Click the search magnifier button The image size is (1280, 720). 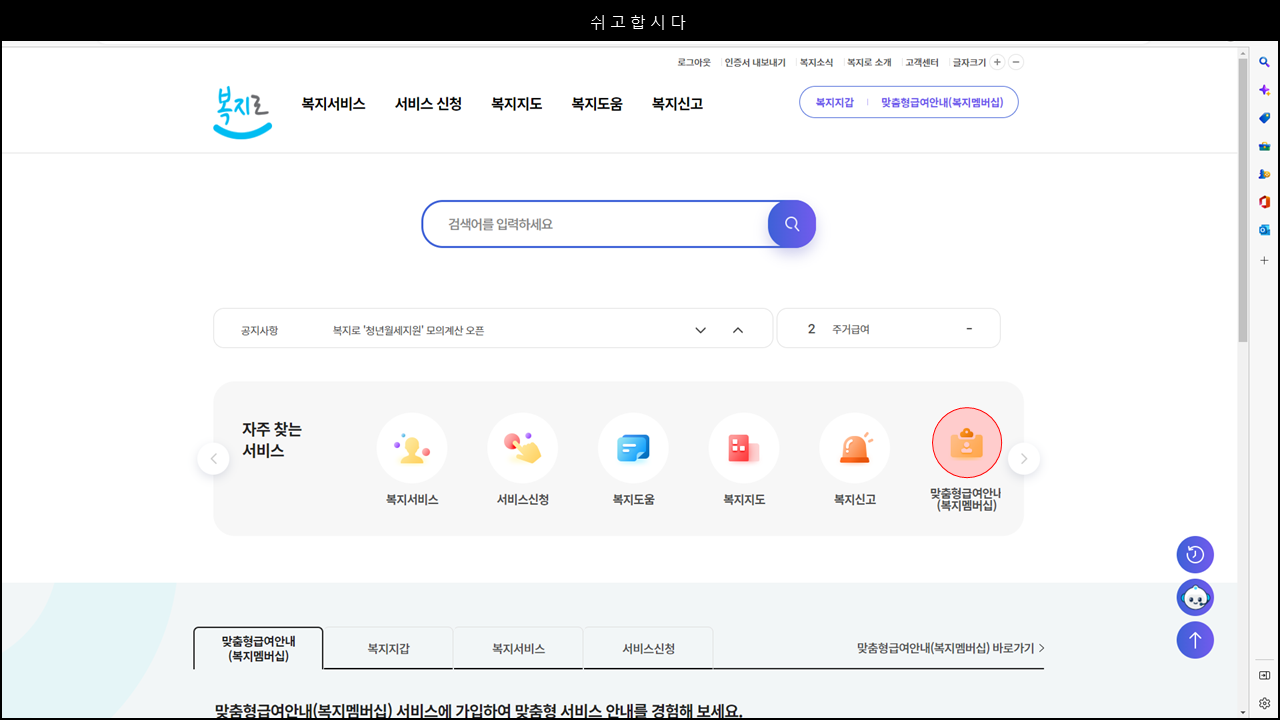[x=792, y=224]
